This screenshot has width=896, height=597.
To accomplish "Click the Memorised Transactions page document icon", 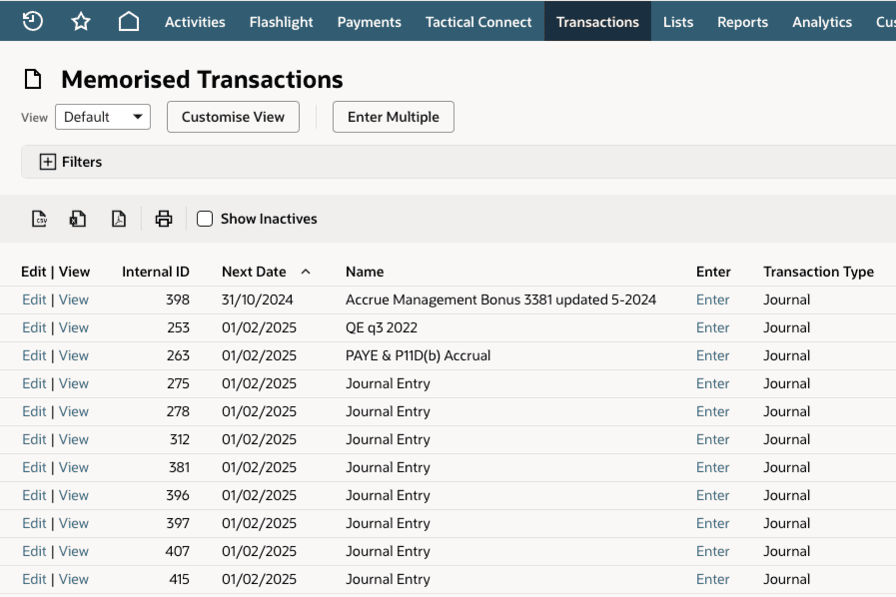I will [33, 79].
